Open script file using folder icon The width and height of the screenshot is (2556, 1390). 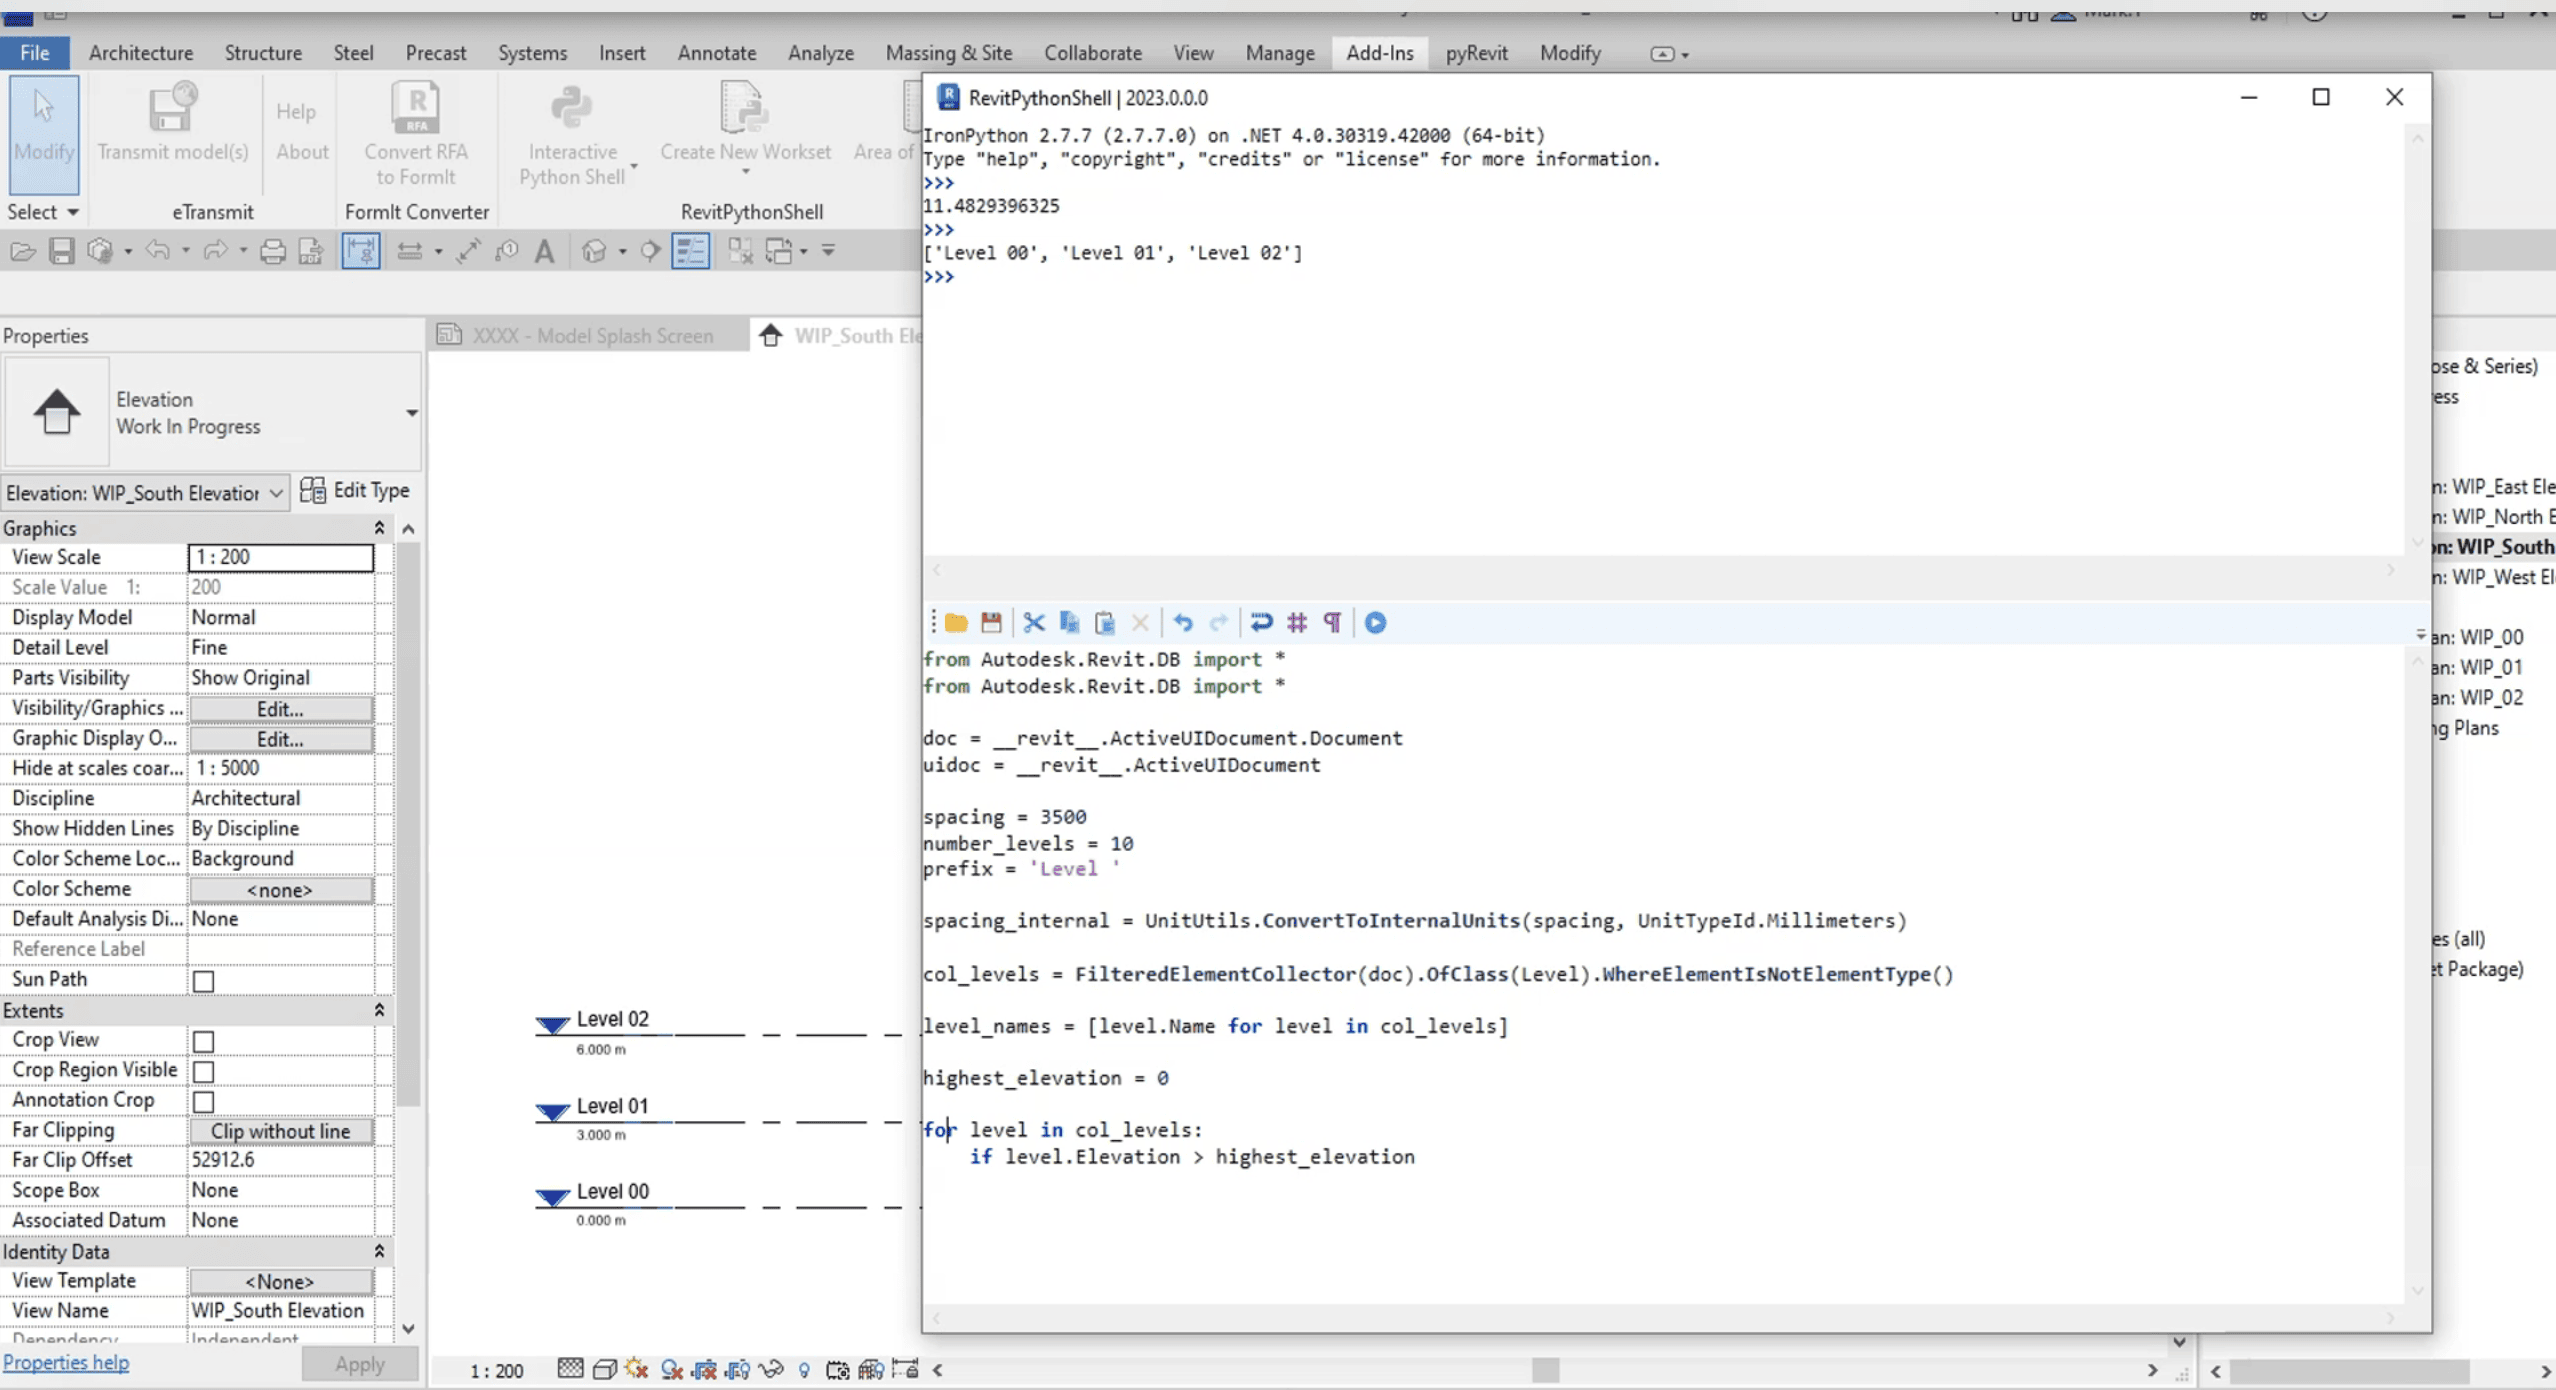click(x=956, y=622)
